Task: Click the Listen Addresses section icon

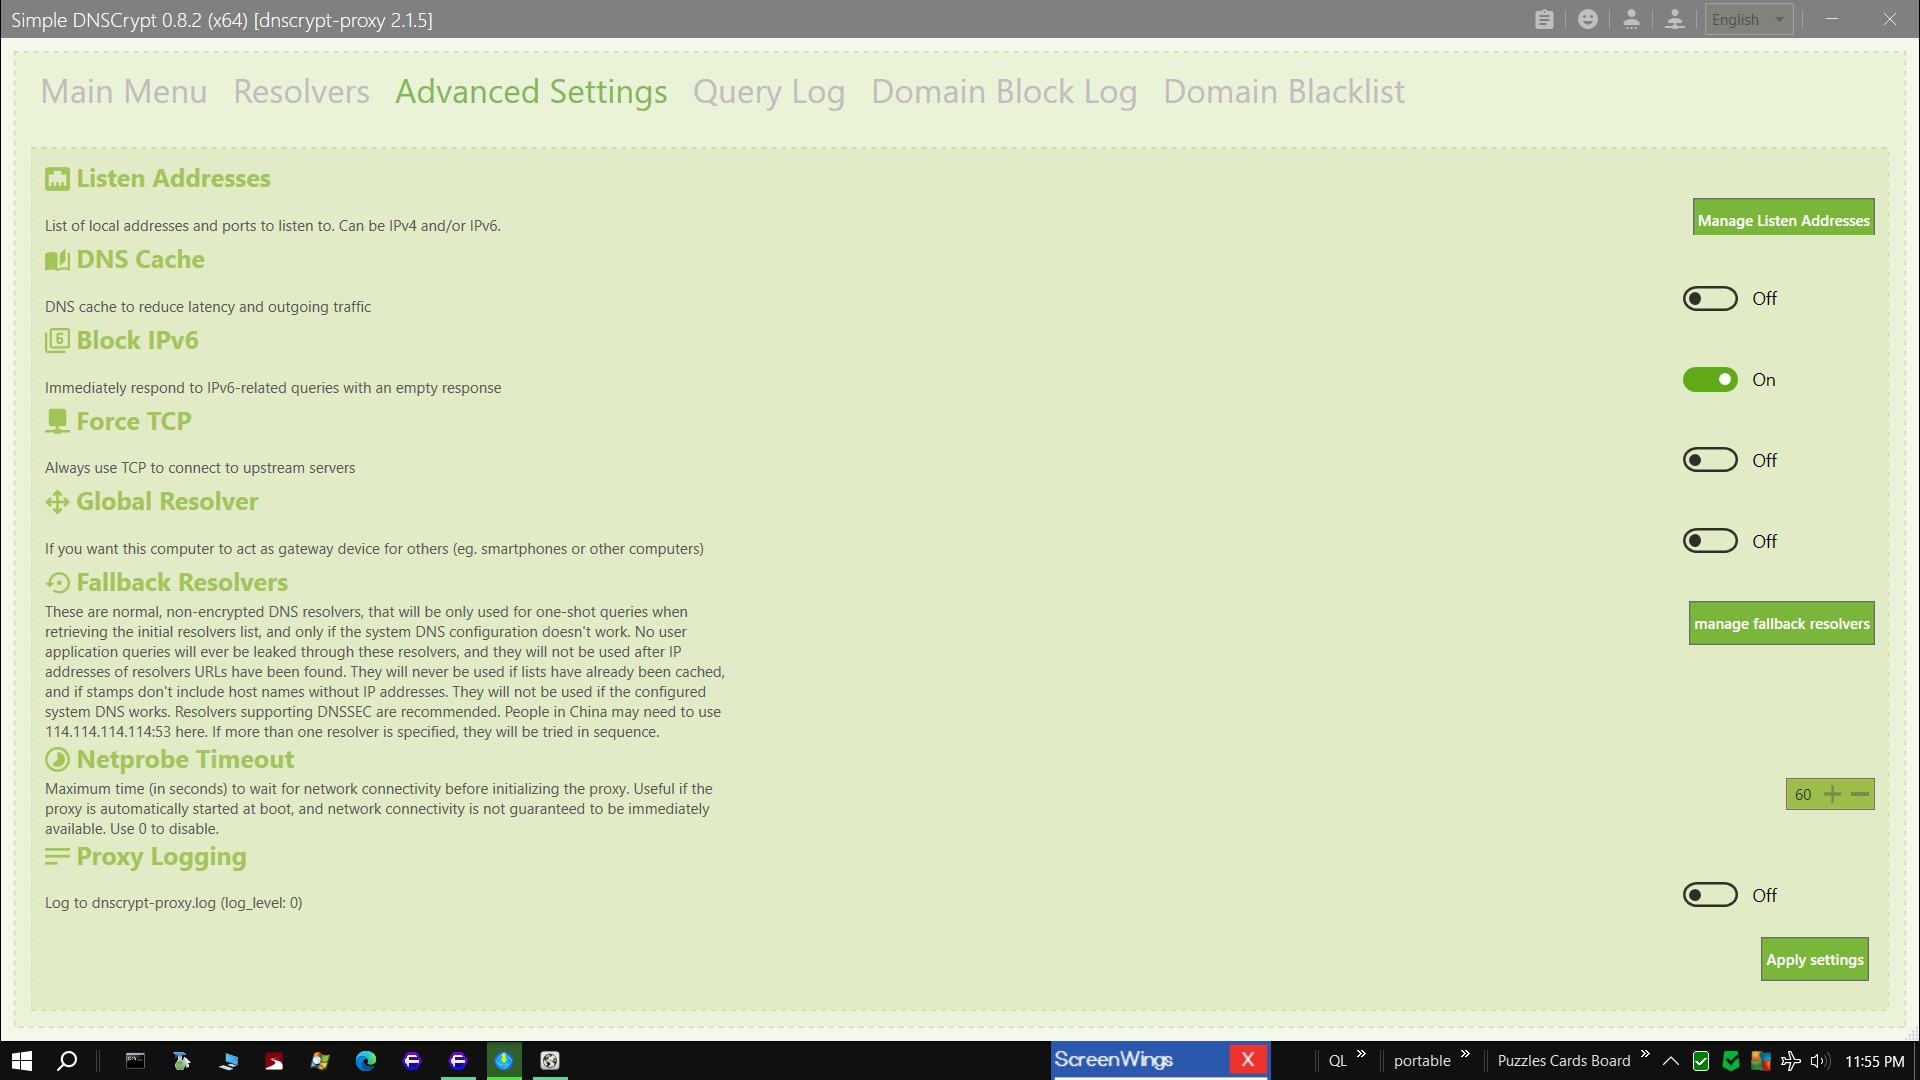Action: tap(57, 179)
